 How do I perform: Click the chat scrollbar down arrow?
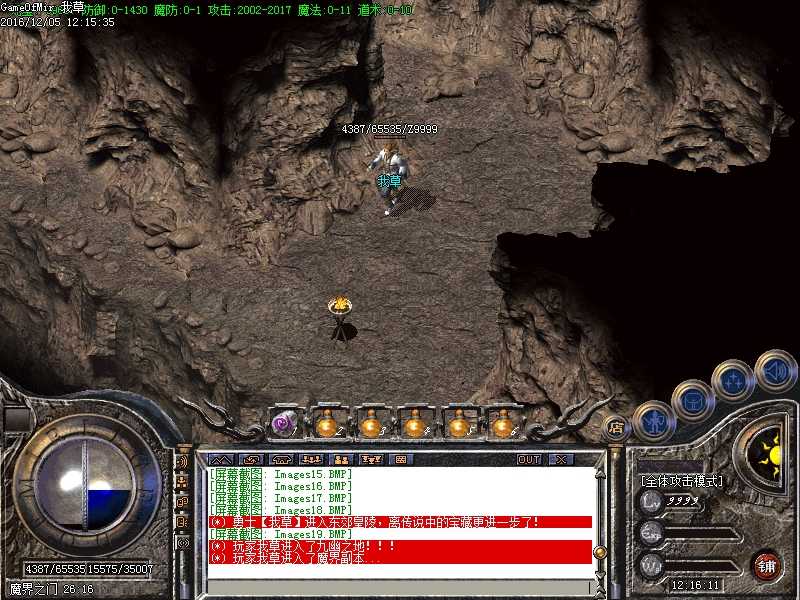[x=601, y=575]
